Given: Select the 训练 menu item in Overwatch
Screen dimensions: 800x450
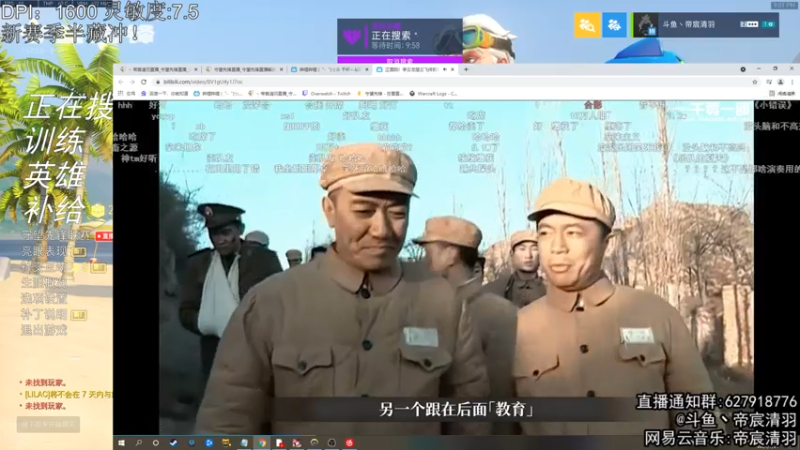Looking at the screenshot, I should click(55, 140).
